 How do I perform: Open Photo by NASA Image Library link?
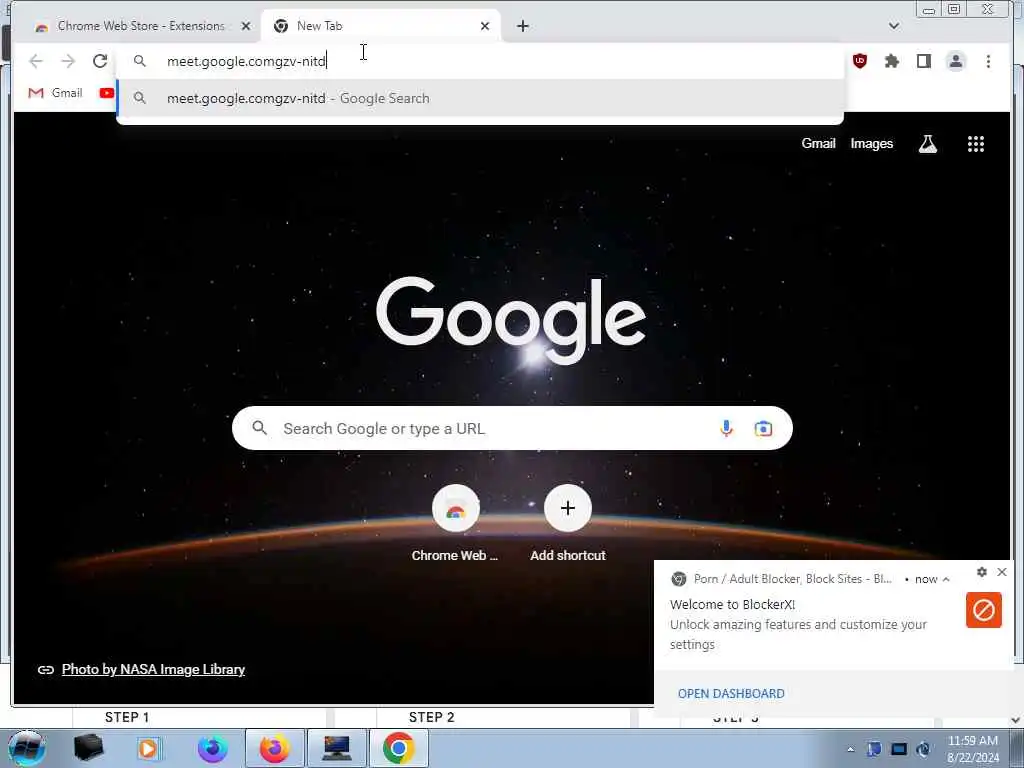pyautogui.click(x=153, y=669)
